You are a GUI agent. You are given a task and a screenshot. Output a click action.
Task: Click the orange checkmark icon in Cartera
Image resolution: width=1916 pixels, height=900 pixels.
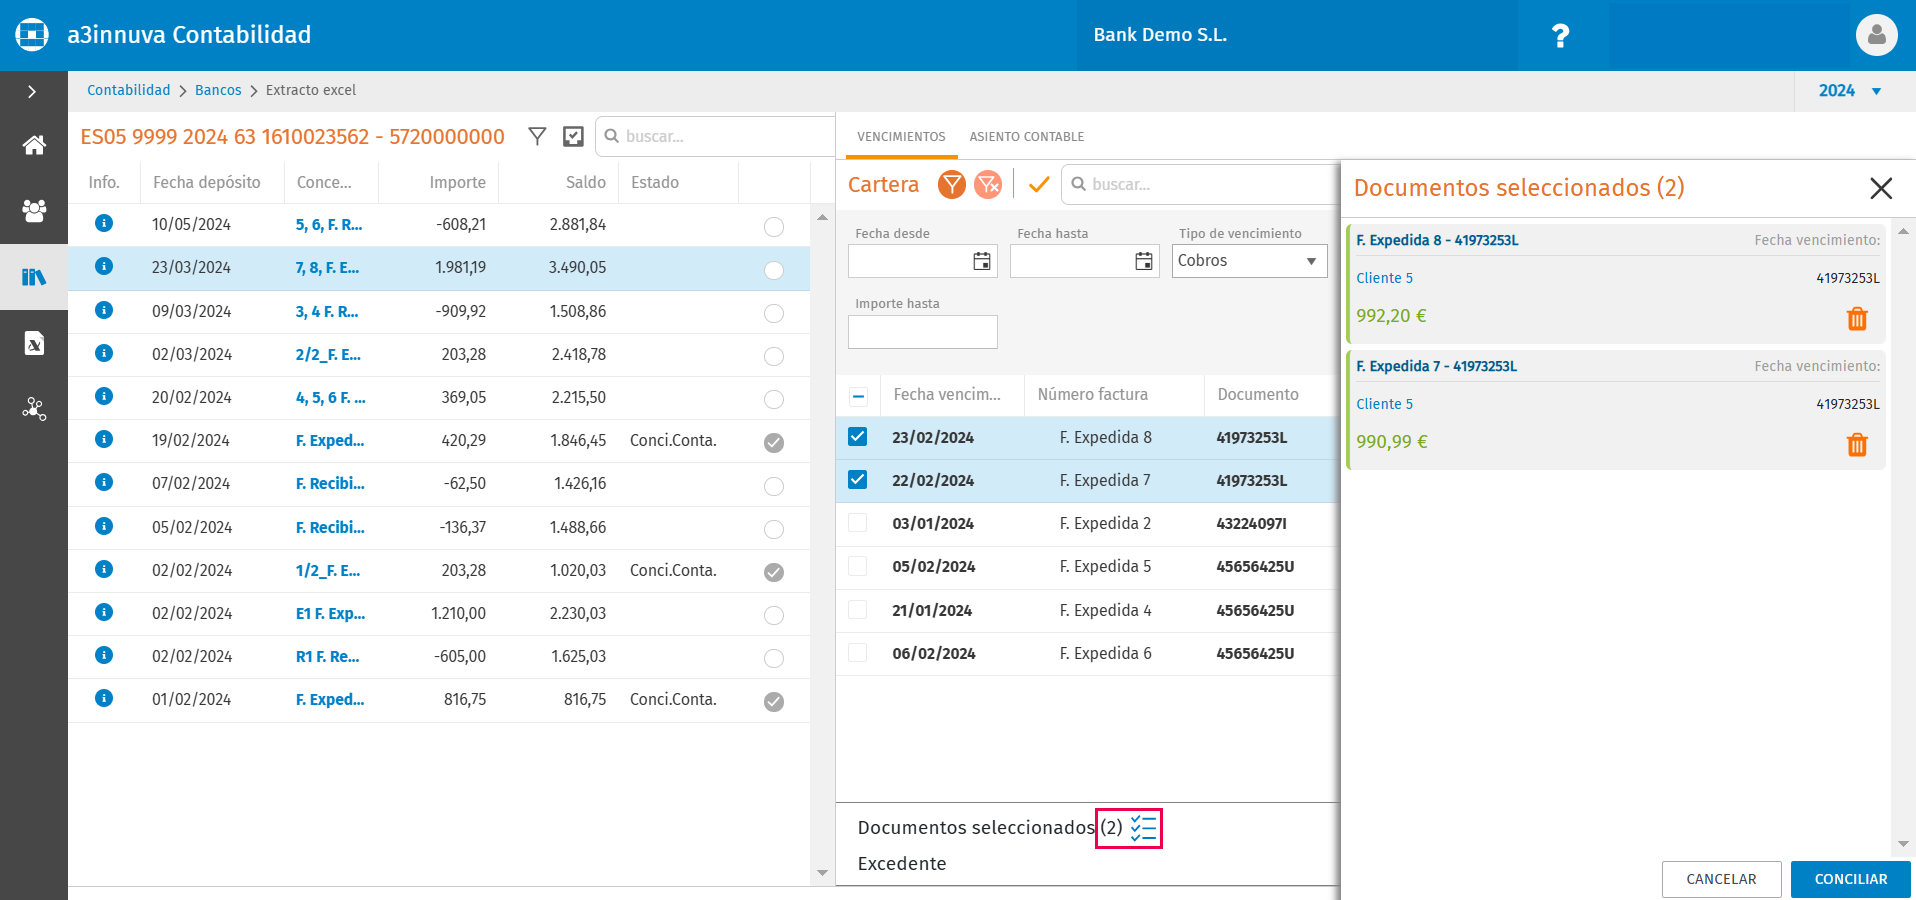coord(1039,184)
